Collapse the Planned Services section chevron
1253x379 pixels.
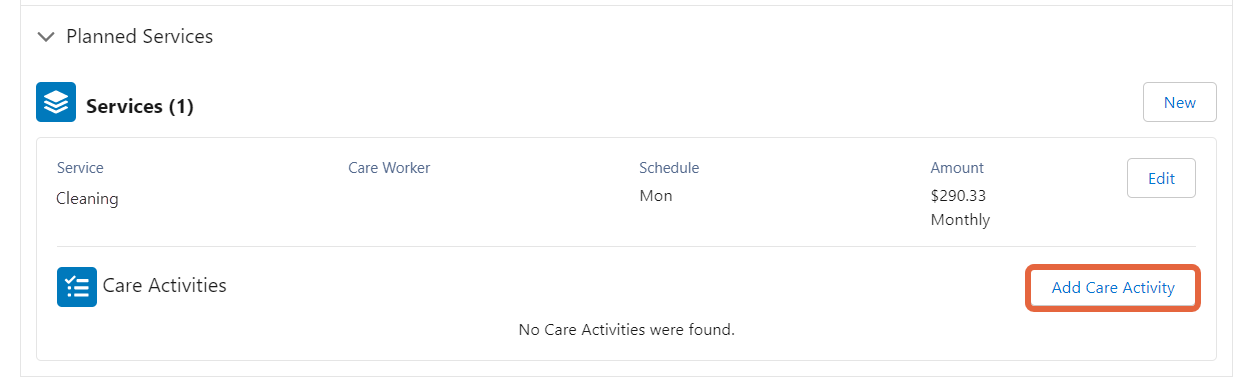(x=45, y=37)
